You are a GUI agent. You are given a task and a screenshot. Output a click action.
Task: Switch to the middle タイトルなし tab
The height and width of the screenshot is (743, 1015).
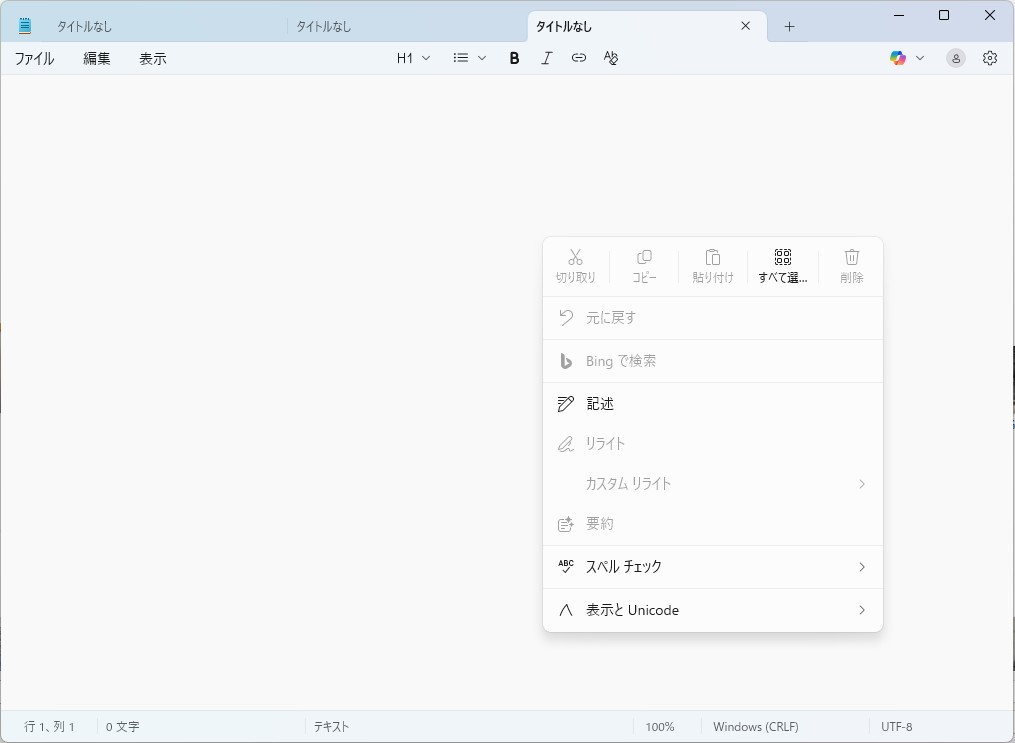(324, 25)
